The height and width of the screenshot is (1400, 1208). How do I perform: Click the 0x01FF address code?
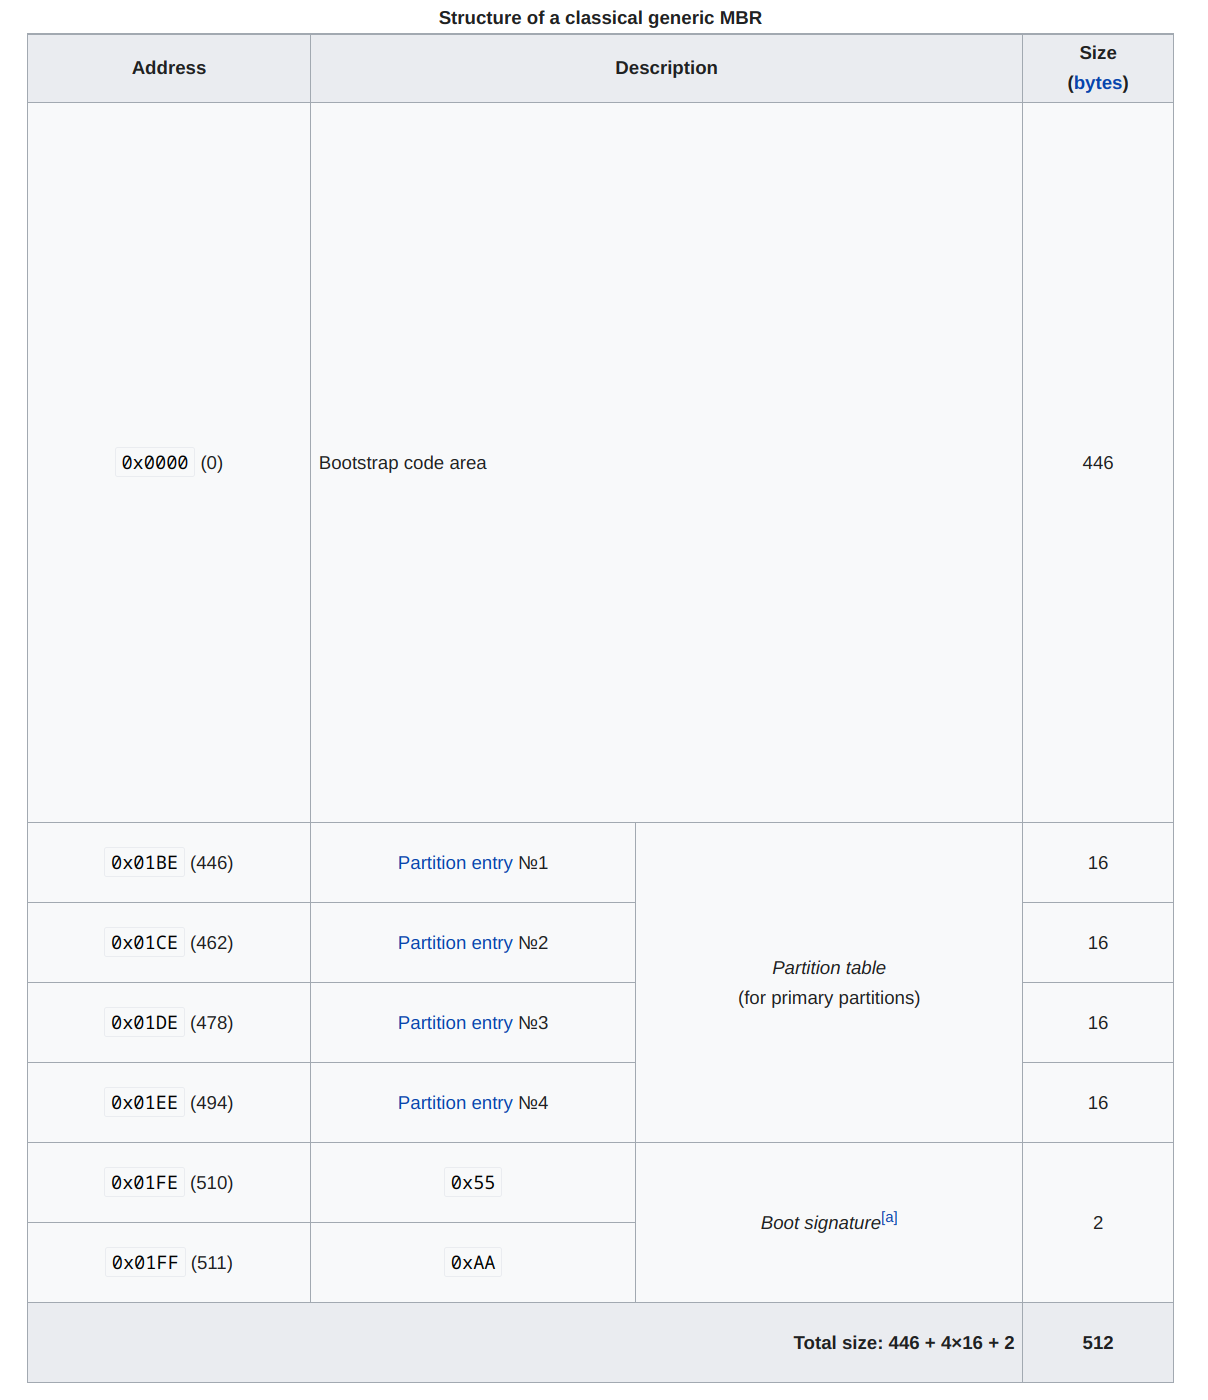[145, 1263]
